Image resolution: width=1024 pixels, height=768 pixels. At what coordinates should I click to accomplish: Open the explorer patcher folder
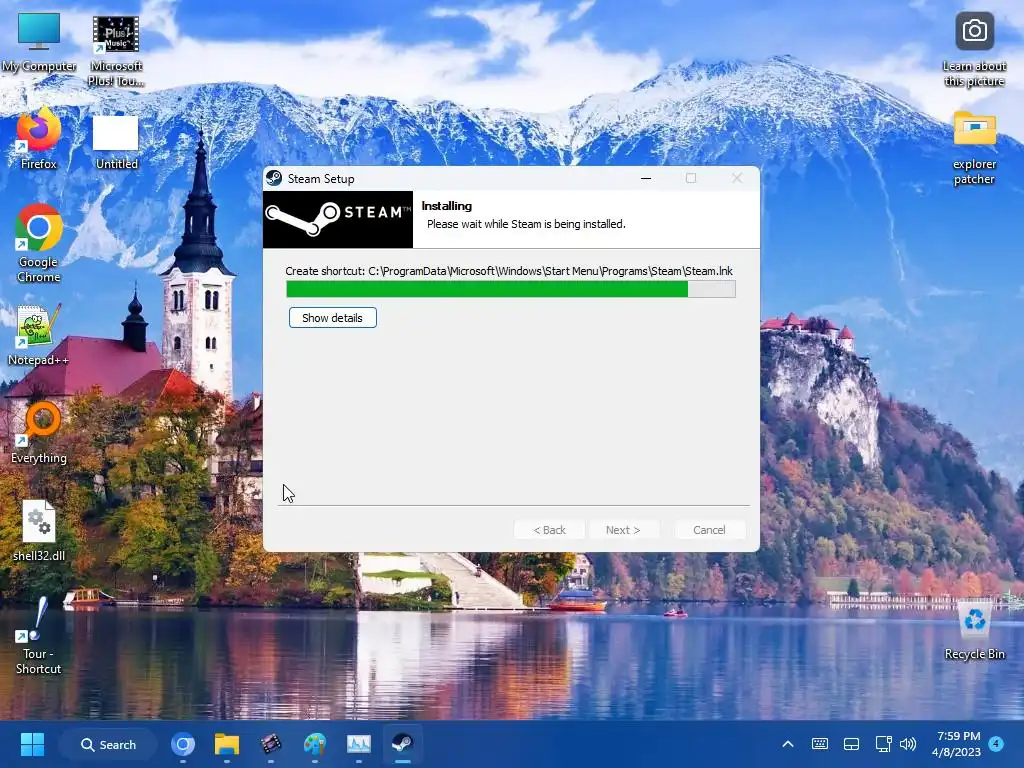coord(974,148)
